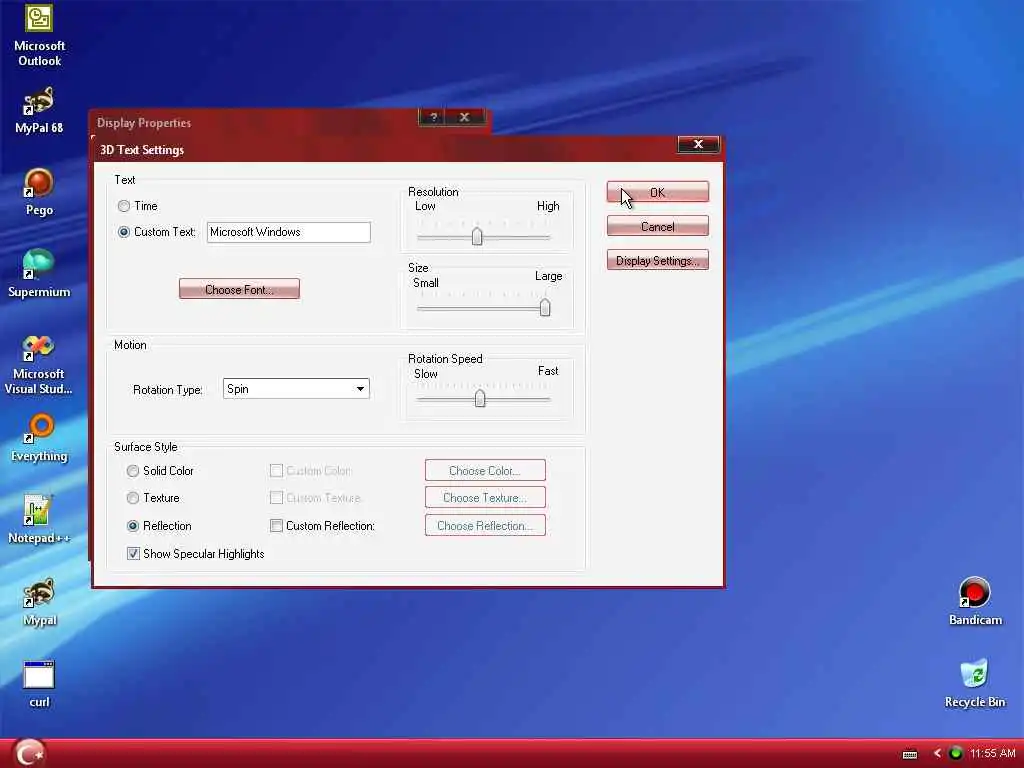This screenshot has height=768, width=1024.
Task: Choose the Solid Color surface style
Action: pyautogui.click(x=133, y=471)
